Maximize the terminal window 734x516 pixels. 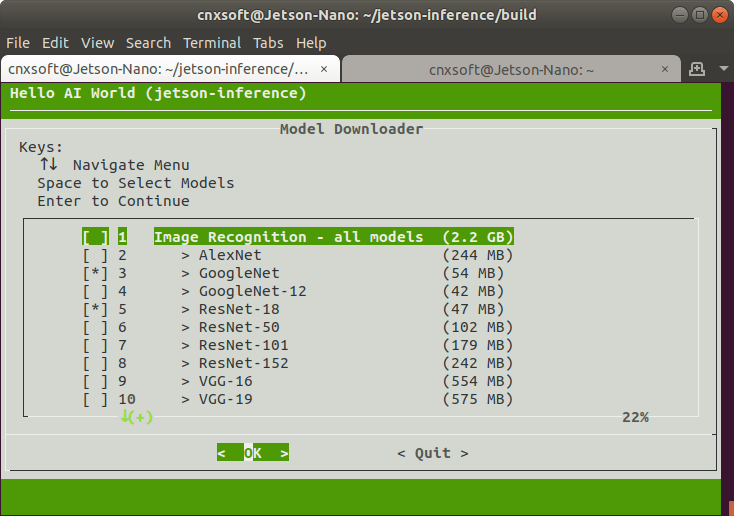coord(698,15)
